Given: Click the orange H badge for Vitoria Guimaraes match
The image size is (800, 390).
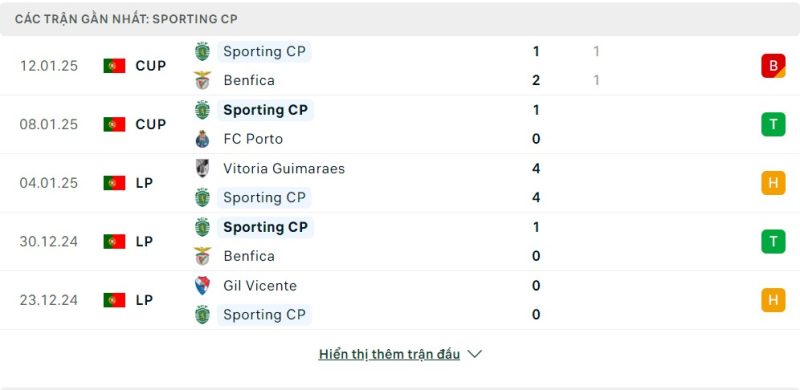Looking at the screenshot, I should 773,183.
